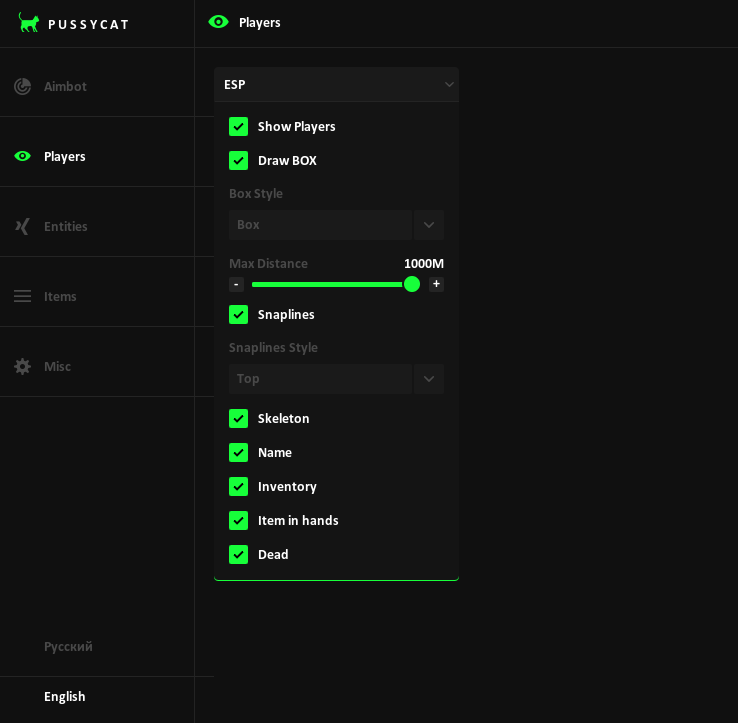The width and height of the screenshot is (738, 723).
Task: Turn off the Item in hands checkbox
Action: coord(238,520)
